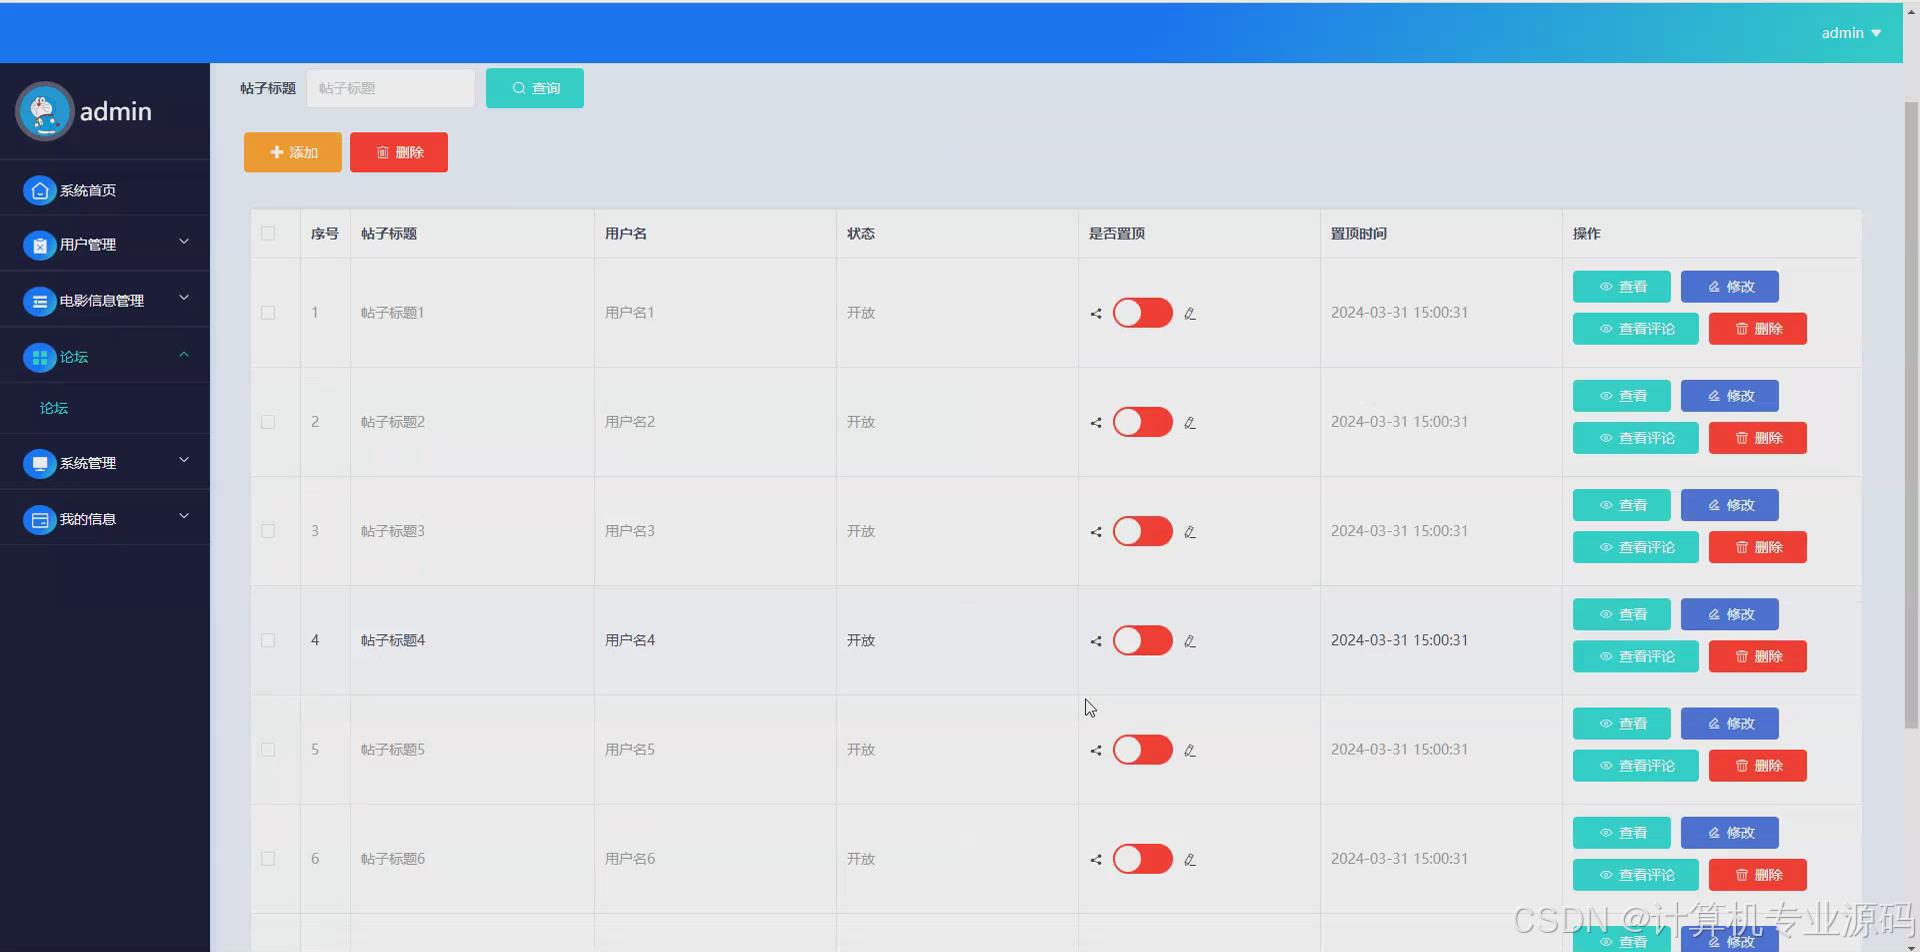Toggle the 是否置顶 switch for 帖子标题5
The height and width of the screenshot is (952, 1920).
click(x=1143, y=749)
